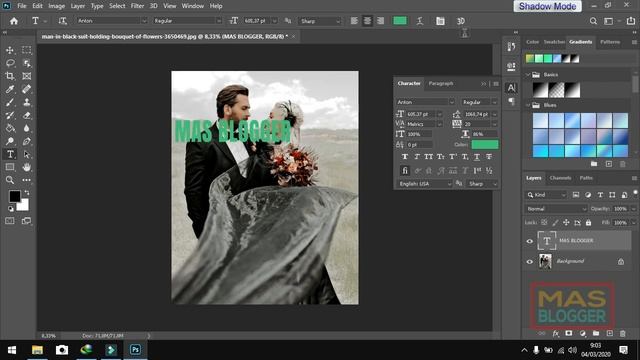Align text left in options bar

click(x=354, y=21)
